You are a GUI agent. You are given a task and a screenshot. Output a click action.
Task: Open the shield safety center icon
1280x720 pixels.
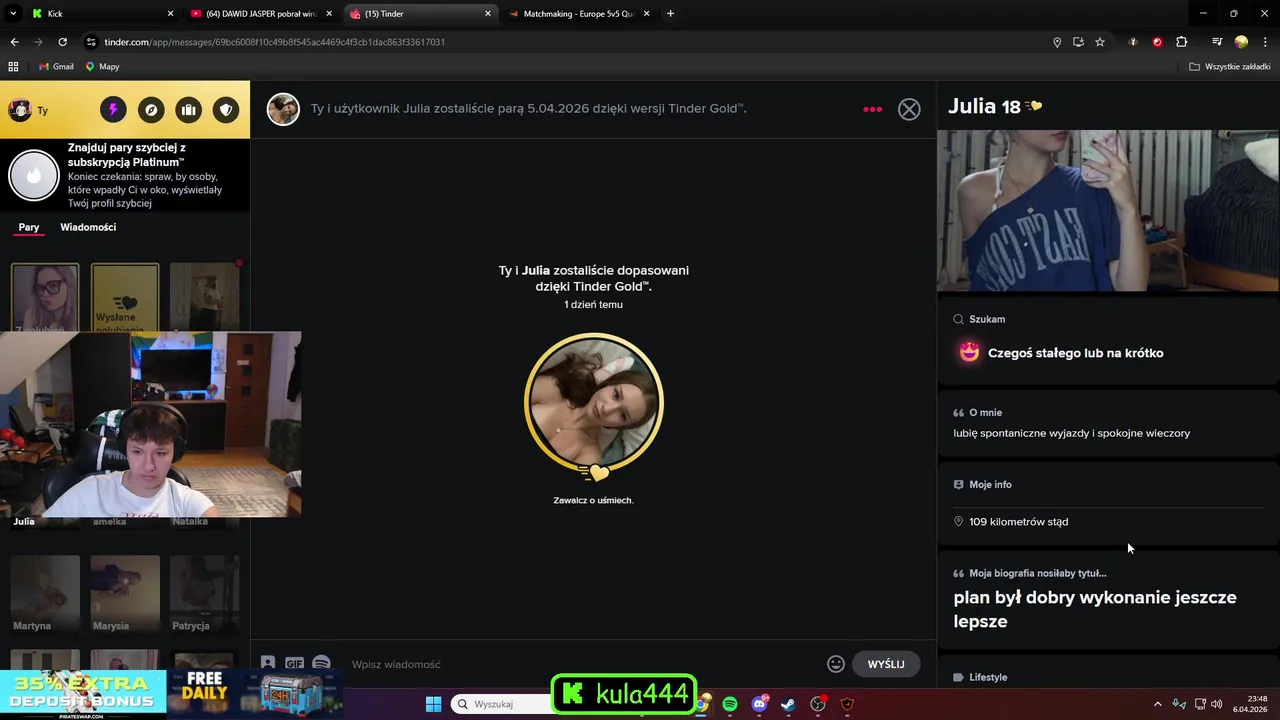click(x=226, y=110)
